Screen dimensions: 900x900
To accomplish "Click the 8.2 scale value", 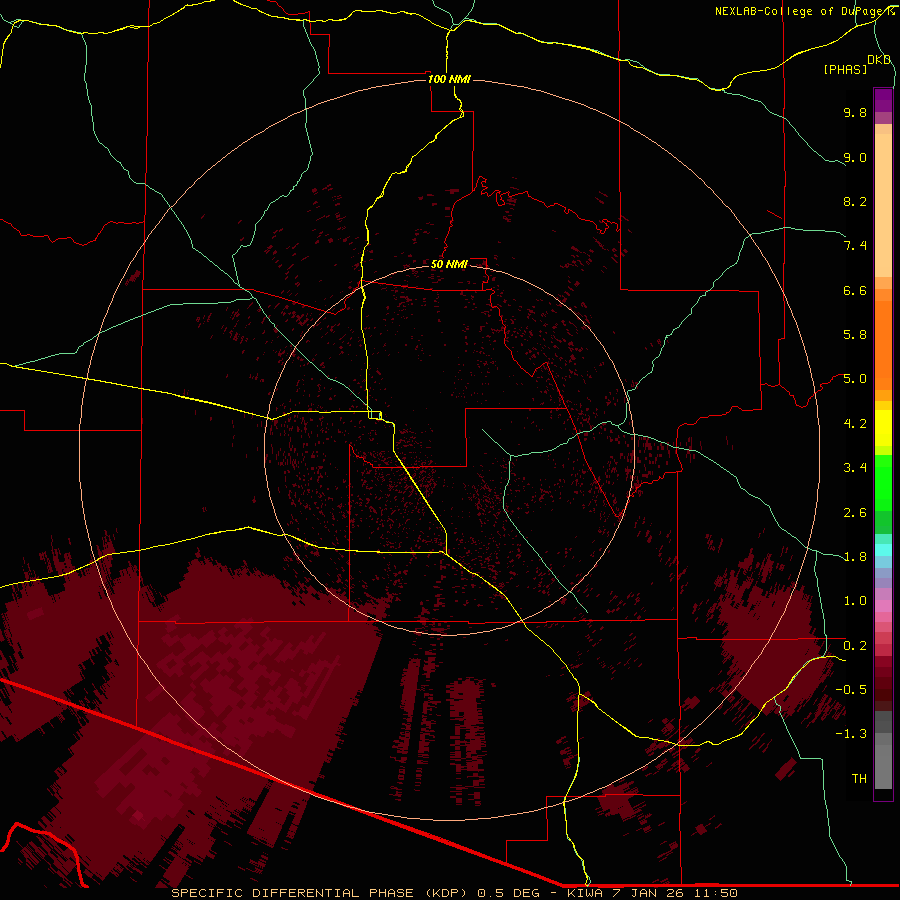I will (855, 201).
